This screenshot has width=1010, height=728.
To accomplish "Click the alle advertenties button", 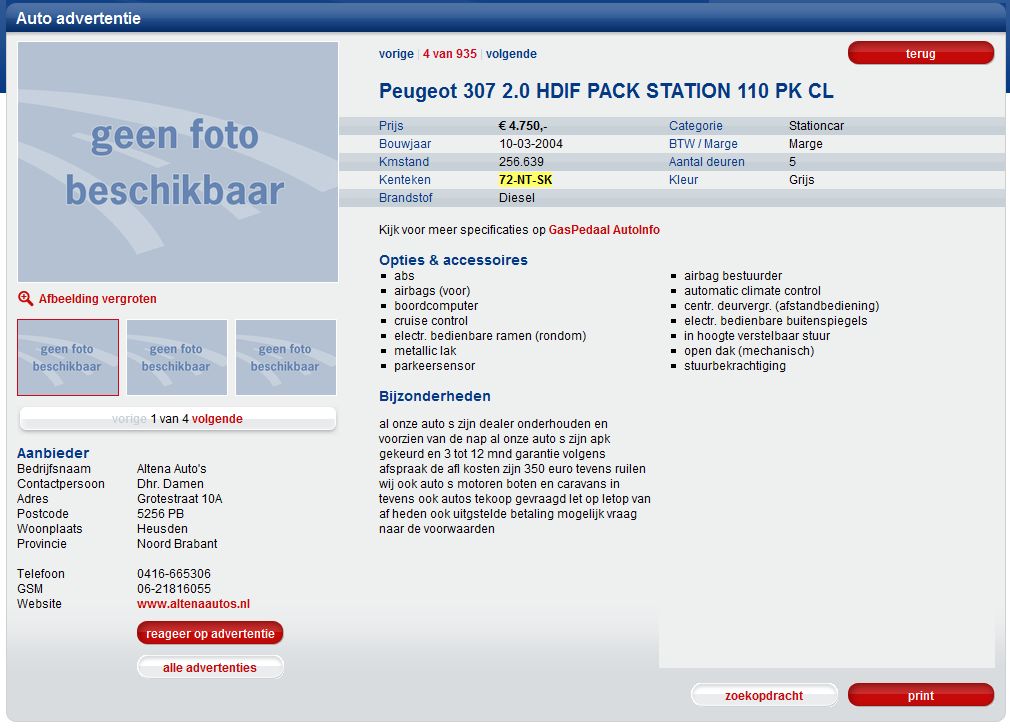I will point(210,667).
